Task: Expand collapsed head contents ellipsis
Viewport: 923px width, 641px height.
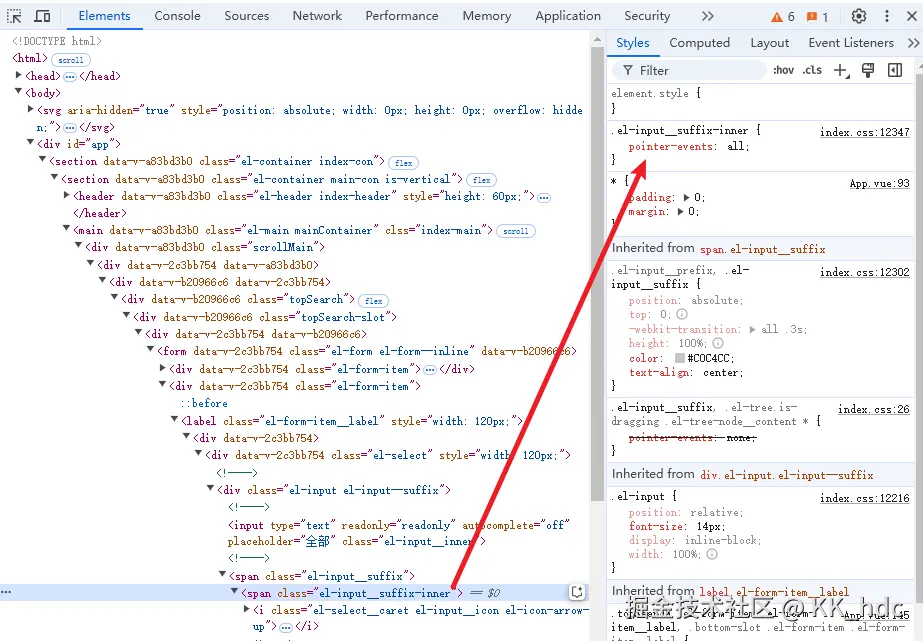Action: click(69, 77)
